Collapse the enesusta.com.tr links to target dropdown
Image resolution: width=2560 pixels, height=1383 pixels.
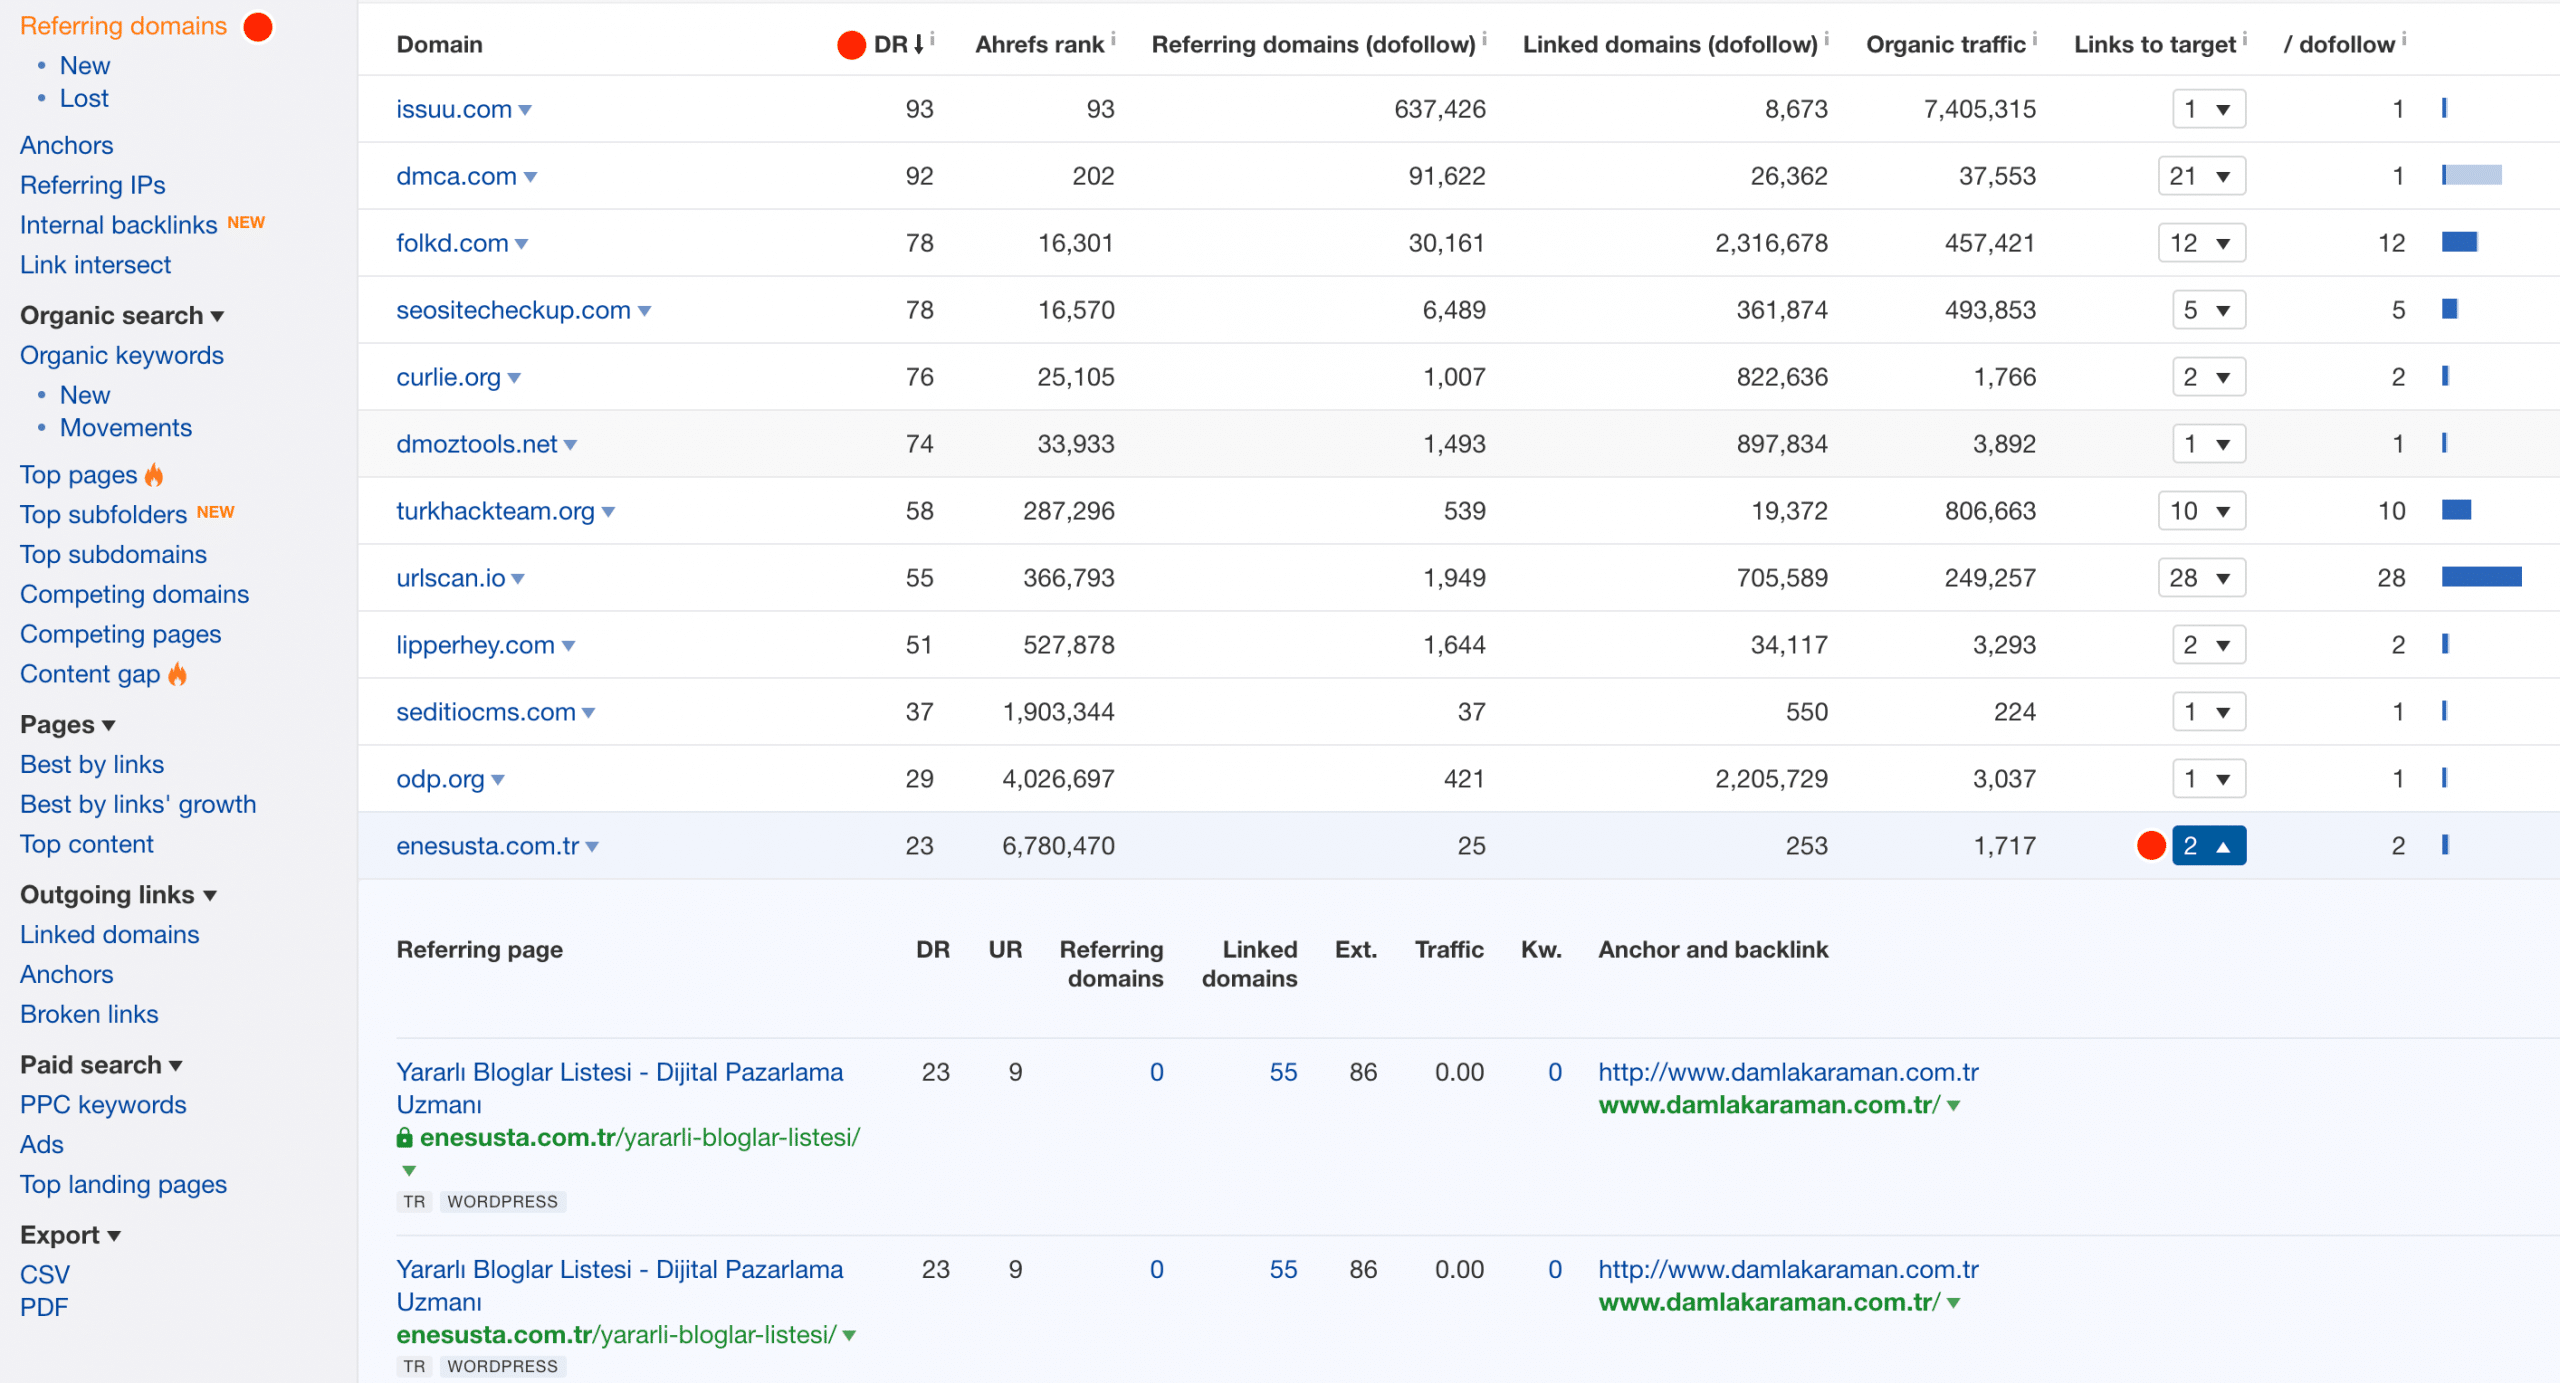pyautogui.click(x=2208, y=845)
